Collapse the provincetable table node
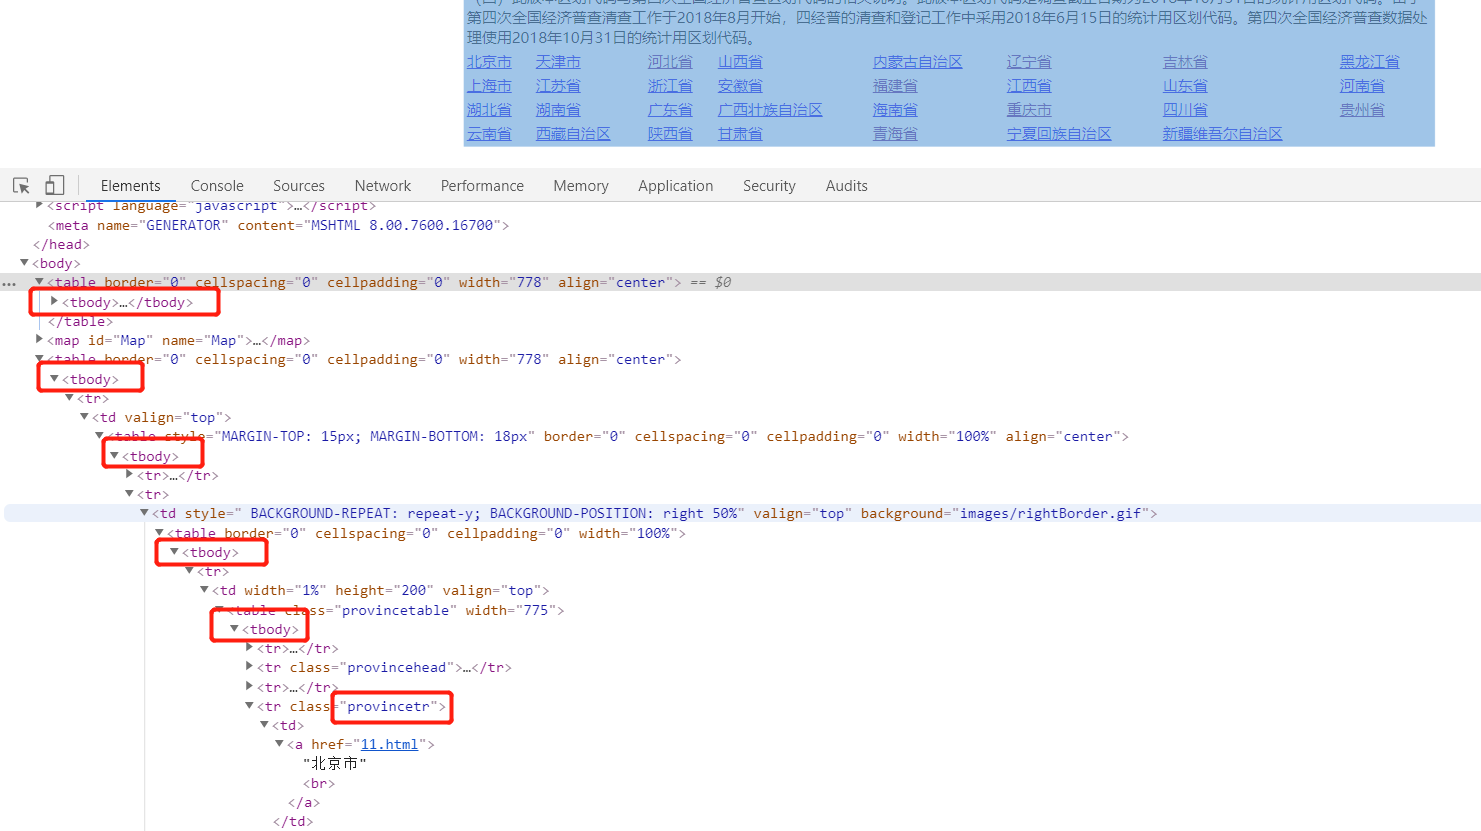This screenshot has width=1481, height=831. 219,610
